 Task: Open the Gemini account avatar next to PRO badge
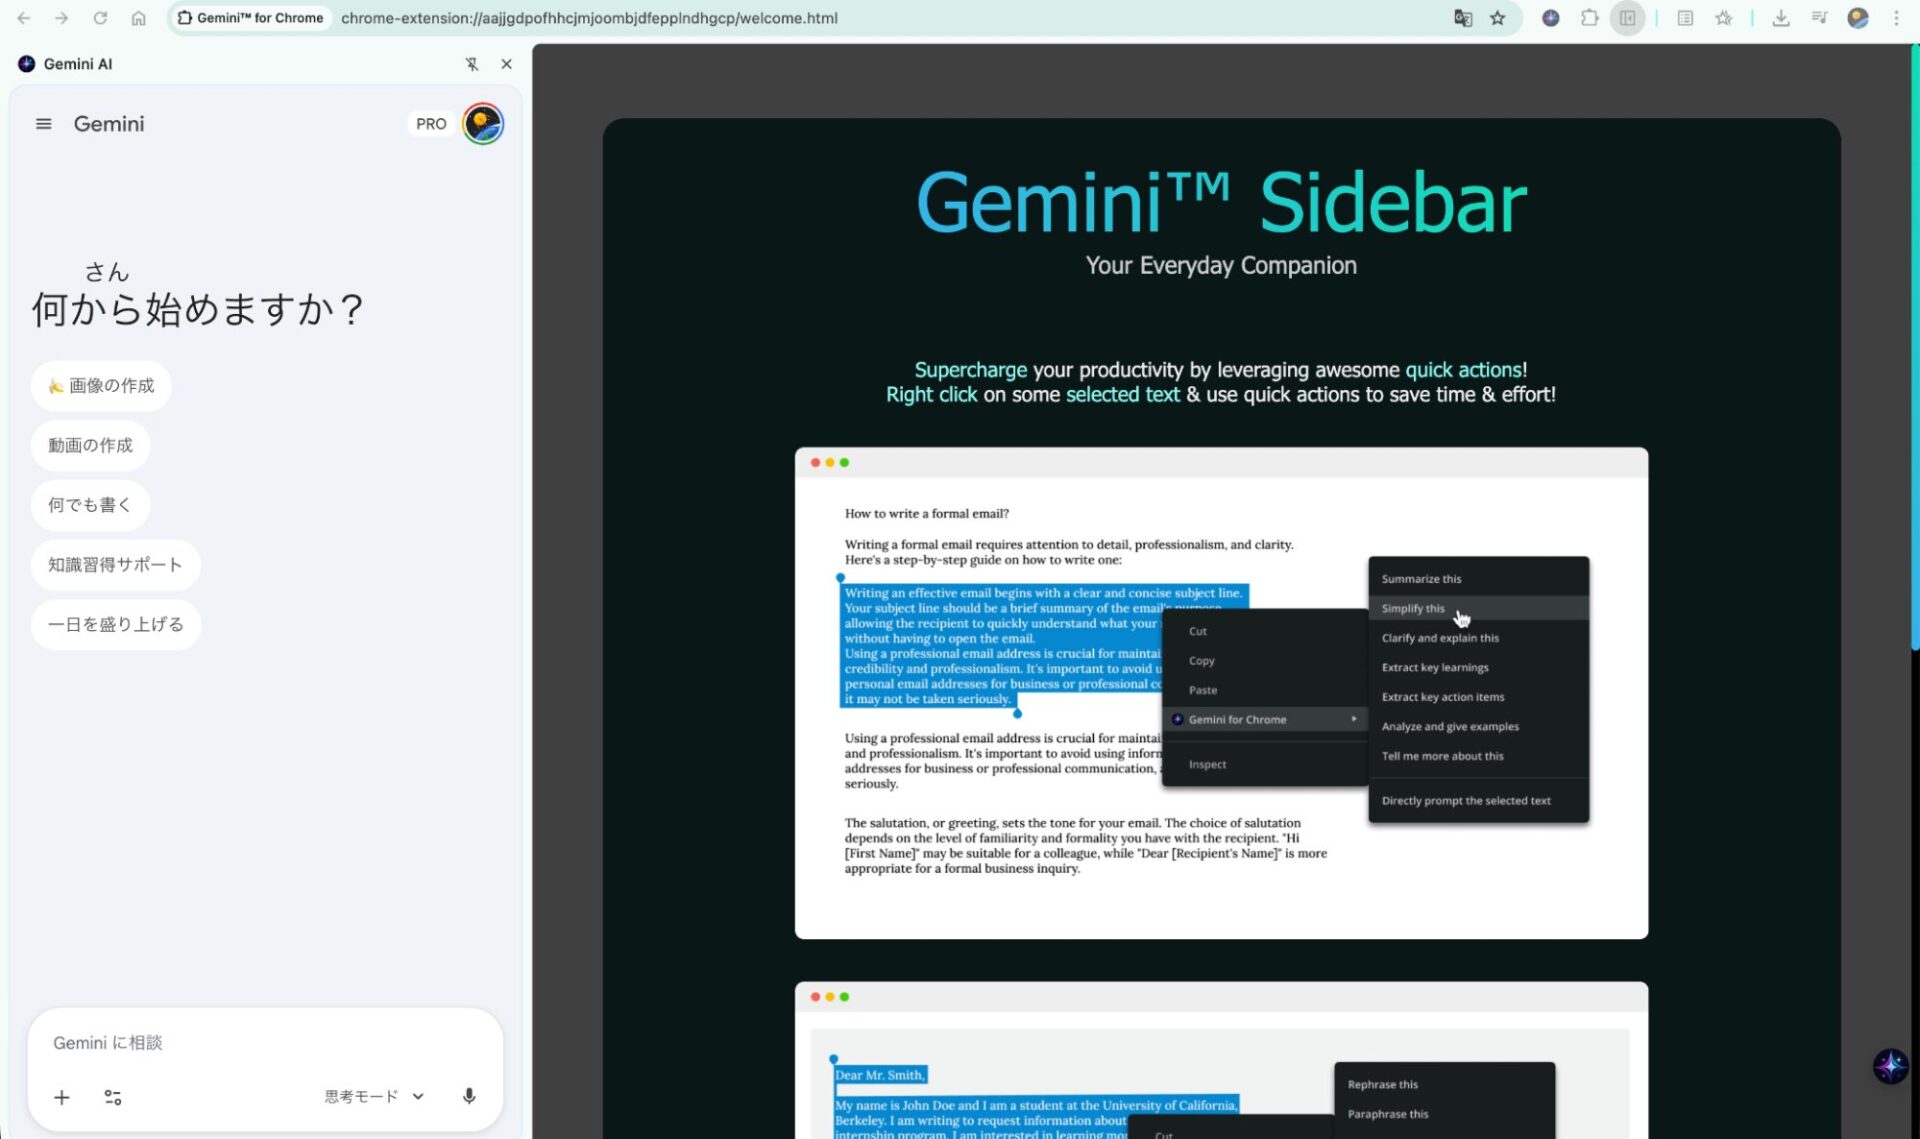pyautogui.click(x=483, y=123)
